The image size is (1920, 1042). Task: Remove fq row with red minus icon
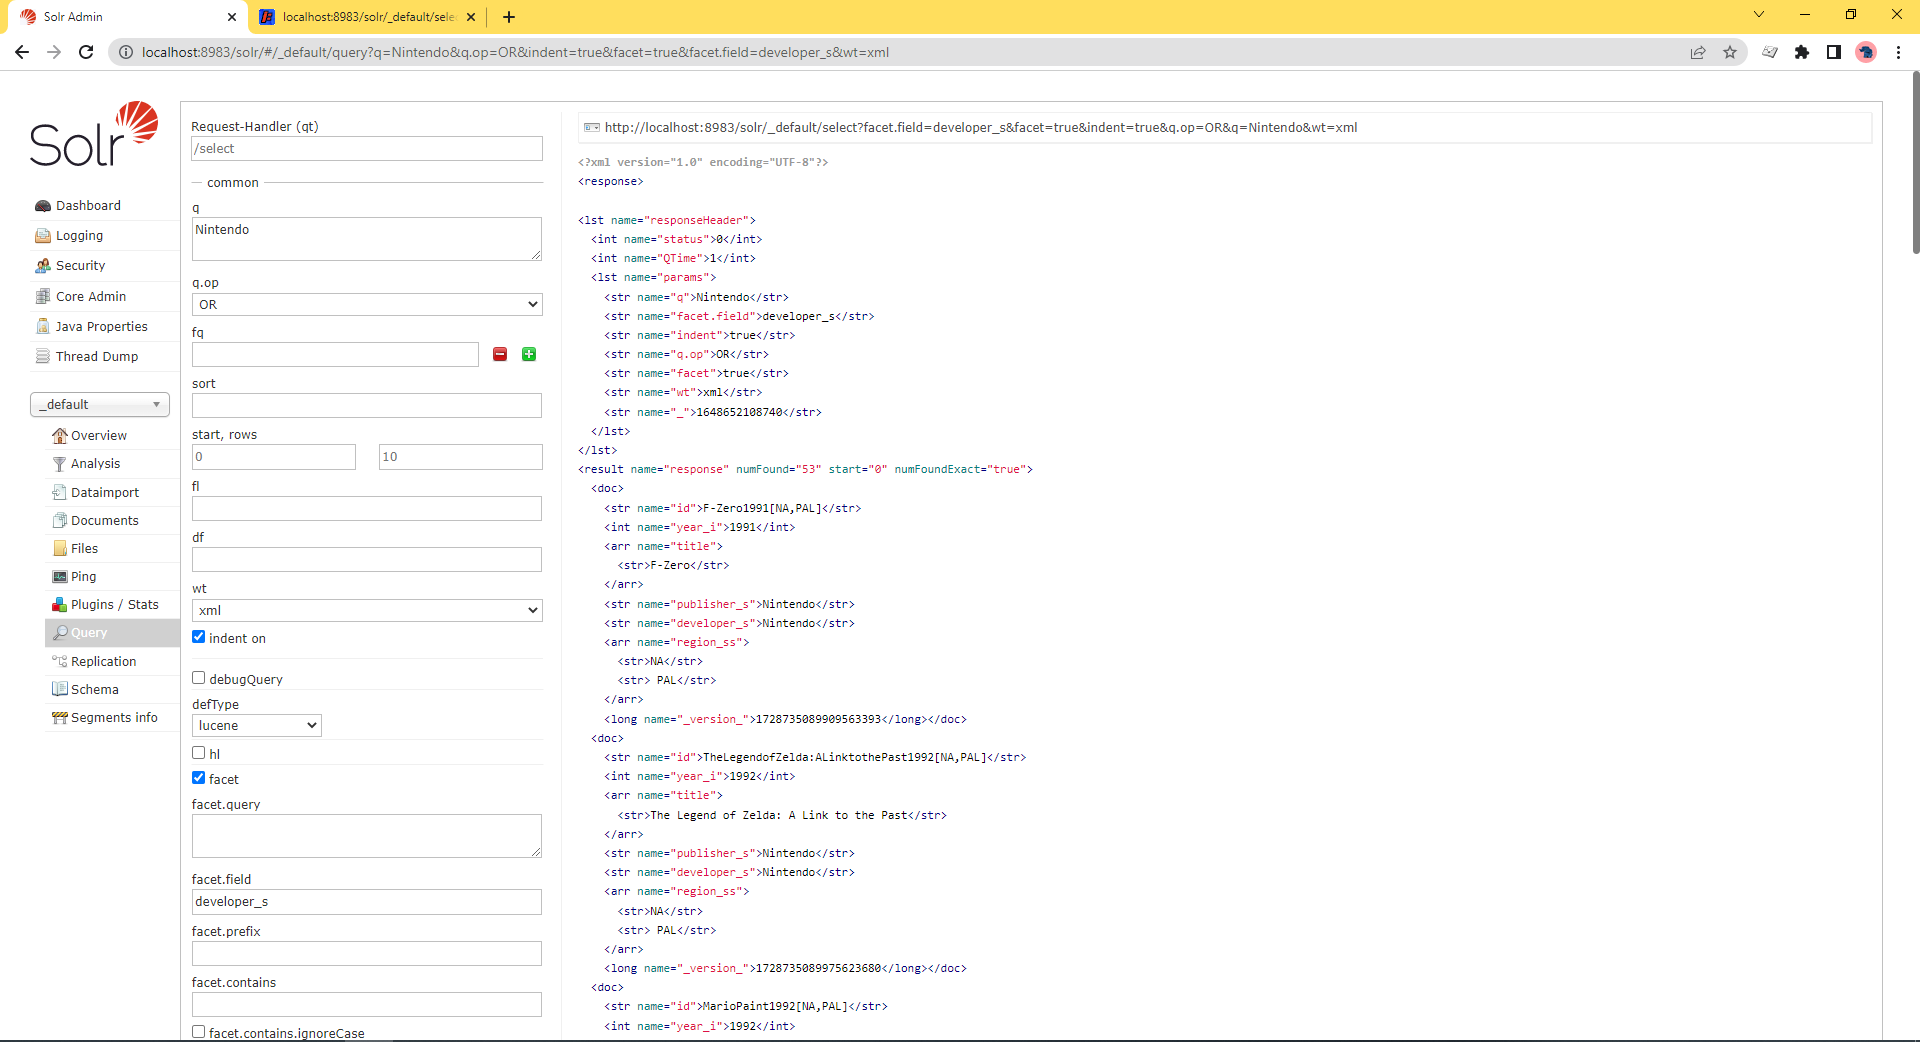pos(500,354)
